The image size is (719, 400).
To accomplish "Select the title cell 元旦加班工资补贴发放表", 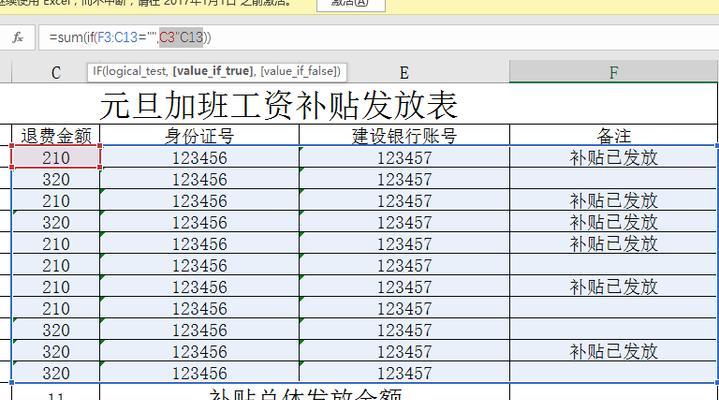I will (280, 104).
